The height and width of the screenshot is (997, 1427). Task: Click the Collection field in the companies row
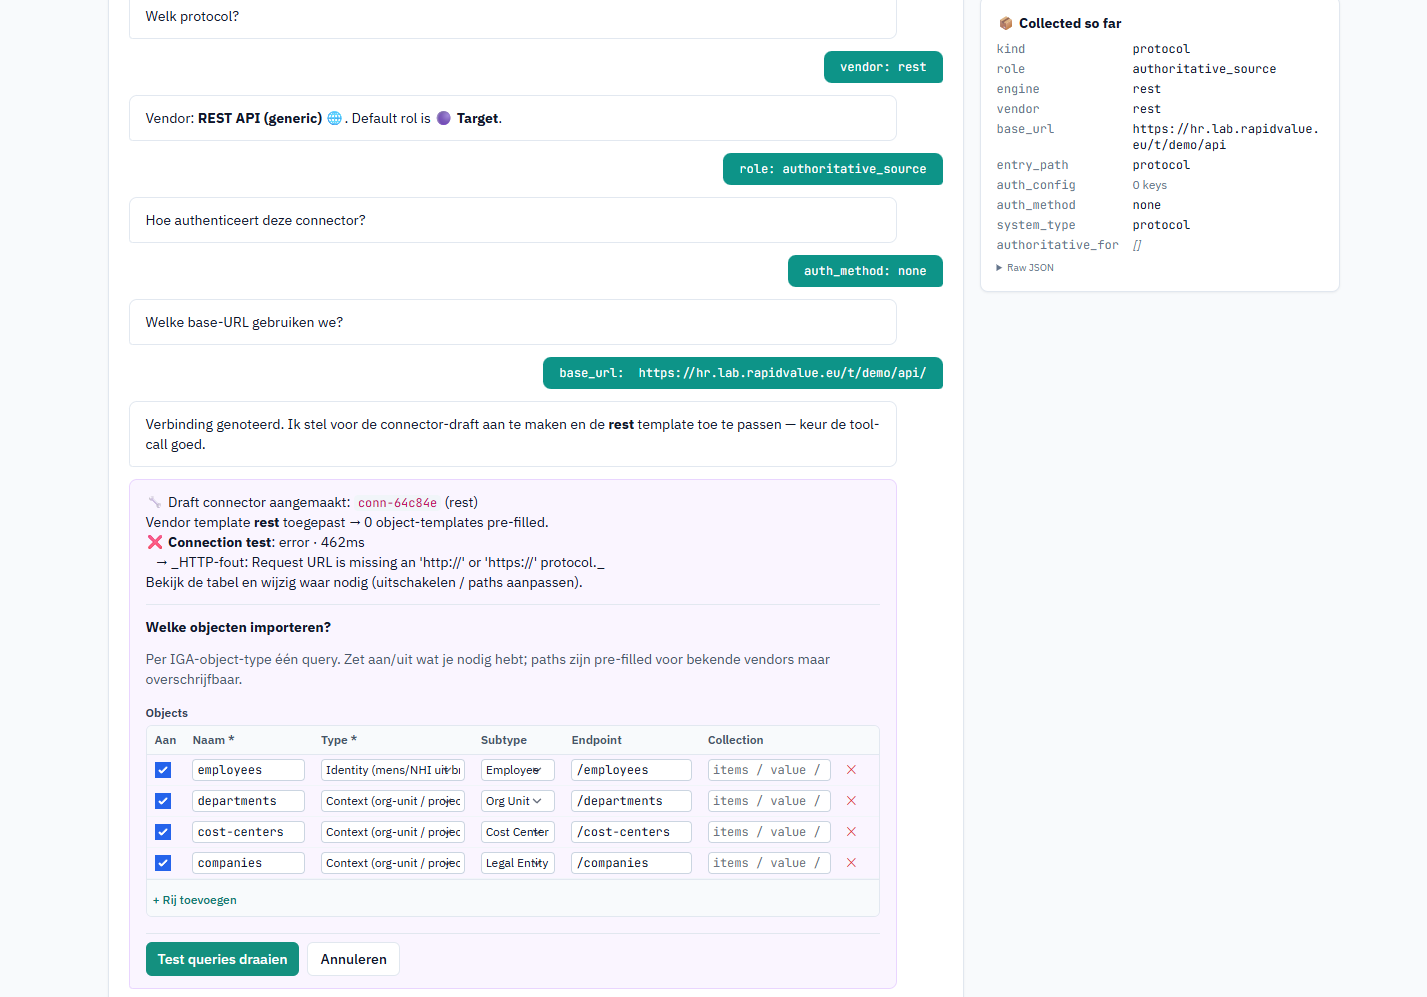pos(769,863)
